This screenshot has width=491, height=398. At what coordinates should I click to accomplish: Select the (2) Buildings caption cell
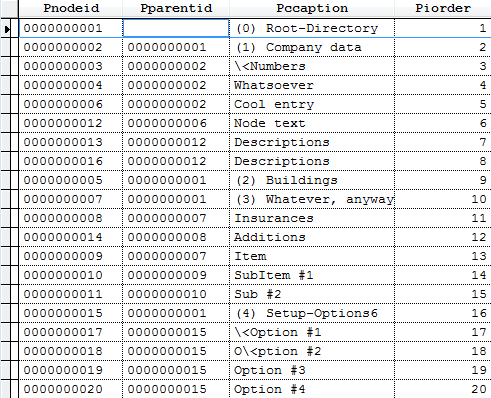[312, 180]
